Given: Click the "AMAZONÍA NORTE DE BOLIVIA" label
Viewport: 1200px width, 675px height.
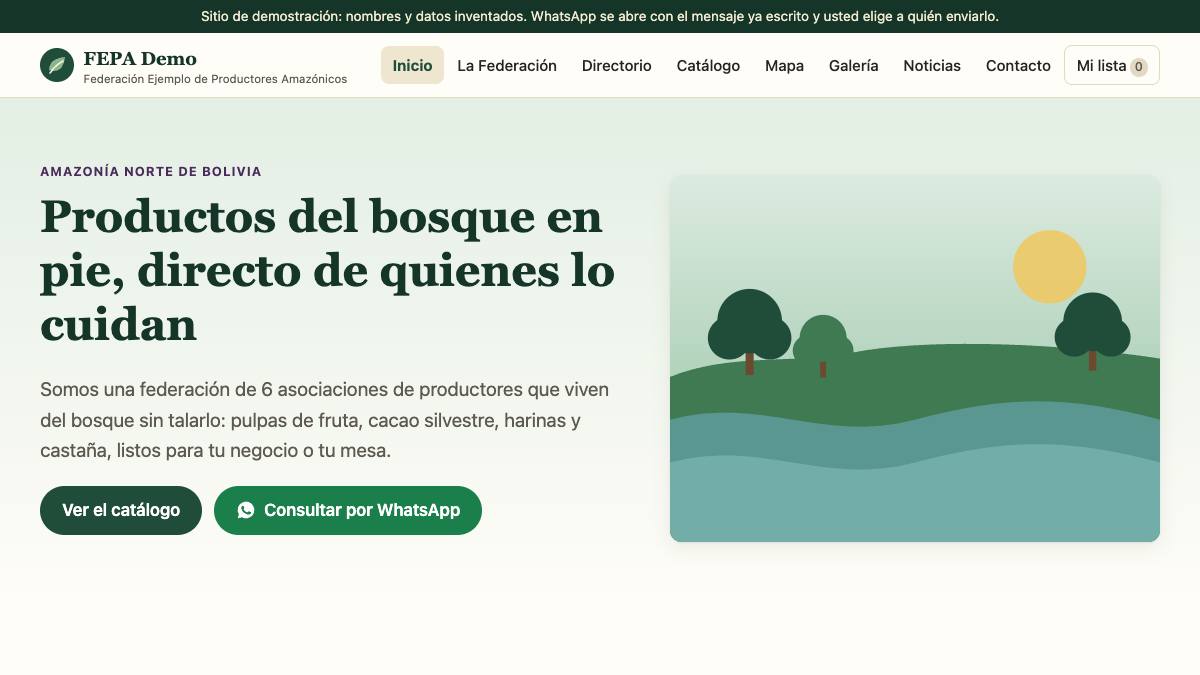Looking at the screenshot, I should [x=151, y=171].
